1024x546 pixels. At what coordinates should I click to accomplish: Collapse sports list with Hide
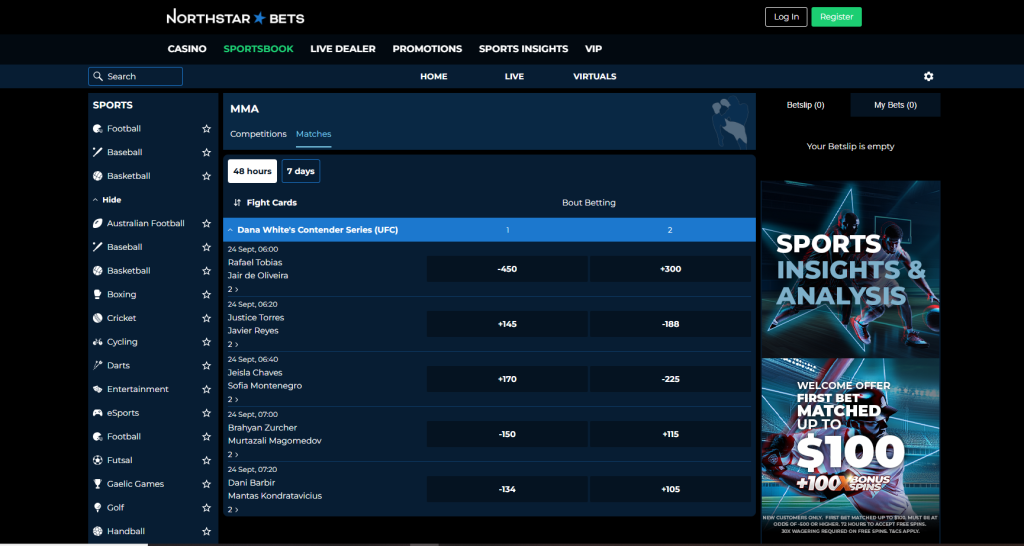pos(107,200)
